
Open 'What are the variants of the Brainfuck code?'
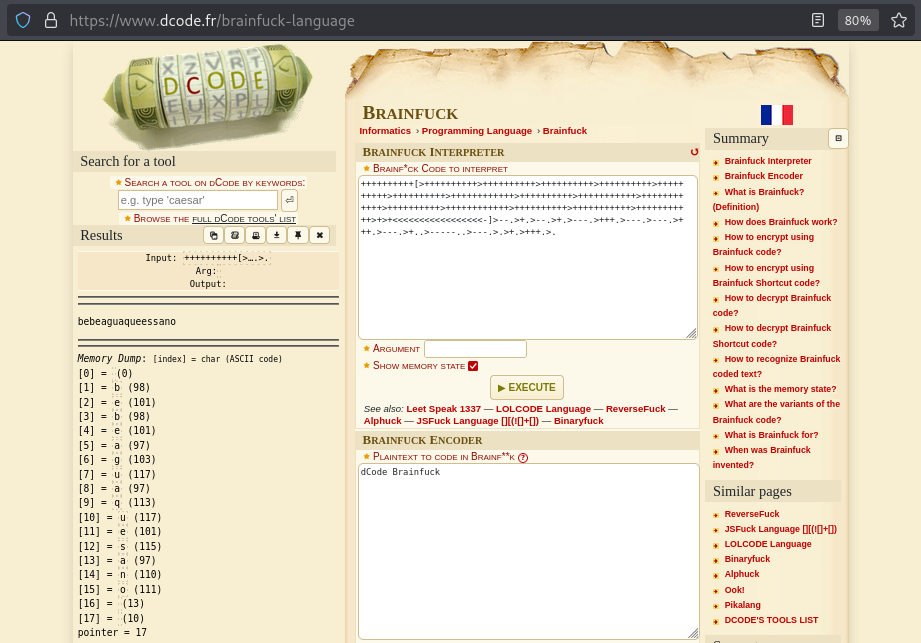pyautogui.click(x=777, y=412)
